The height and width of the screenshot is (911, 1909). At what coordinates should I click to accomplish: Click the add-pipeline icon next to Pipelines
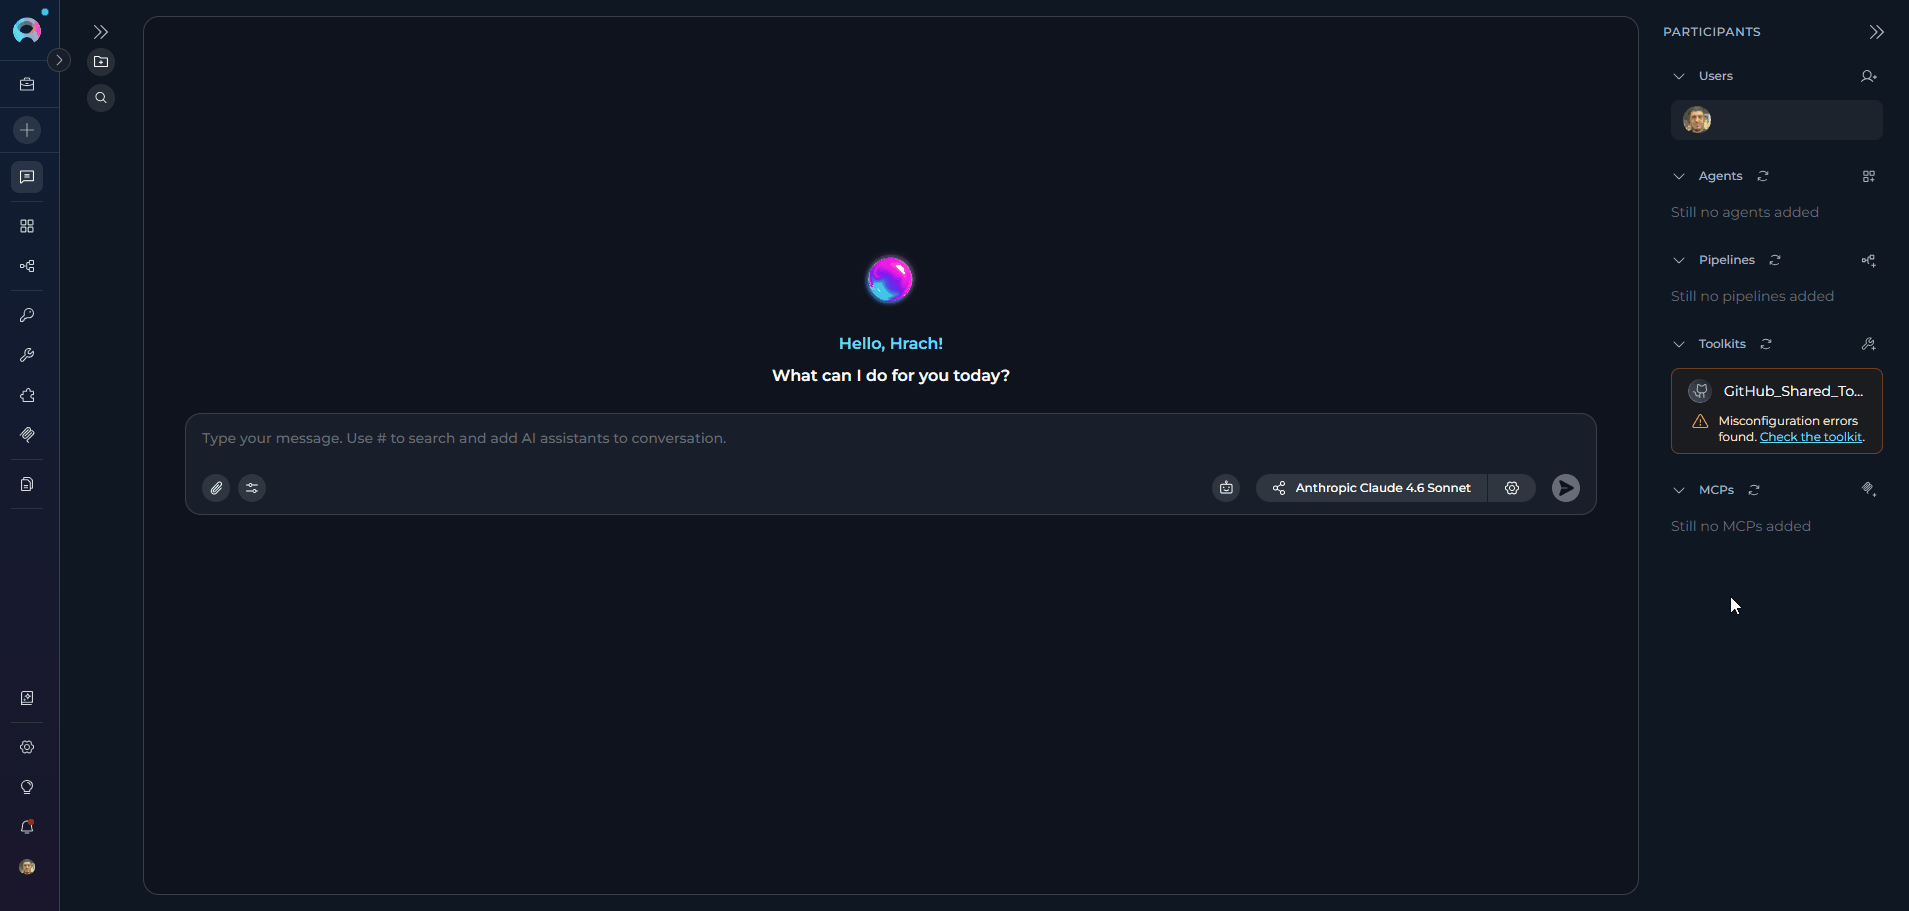coord(1866,261)
